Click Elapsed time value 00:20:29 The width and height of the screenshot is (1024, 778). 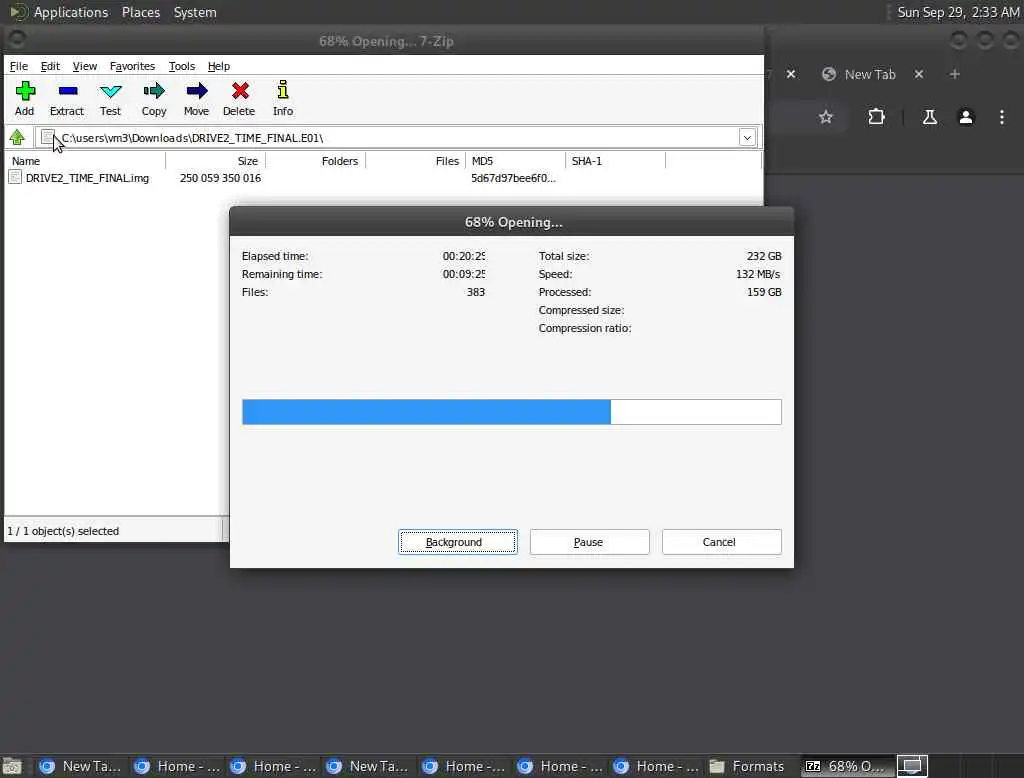[x=464, y=256]
